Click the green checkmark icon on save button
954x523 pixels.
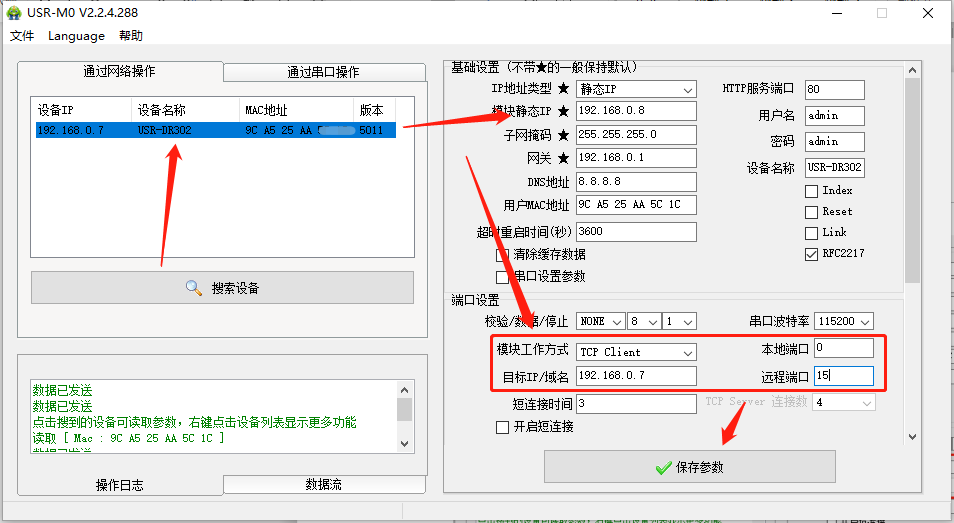tap(663, 468)
